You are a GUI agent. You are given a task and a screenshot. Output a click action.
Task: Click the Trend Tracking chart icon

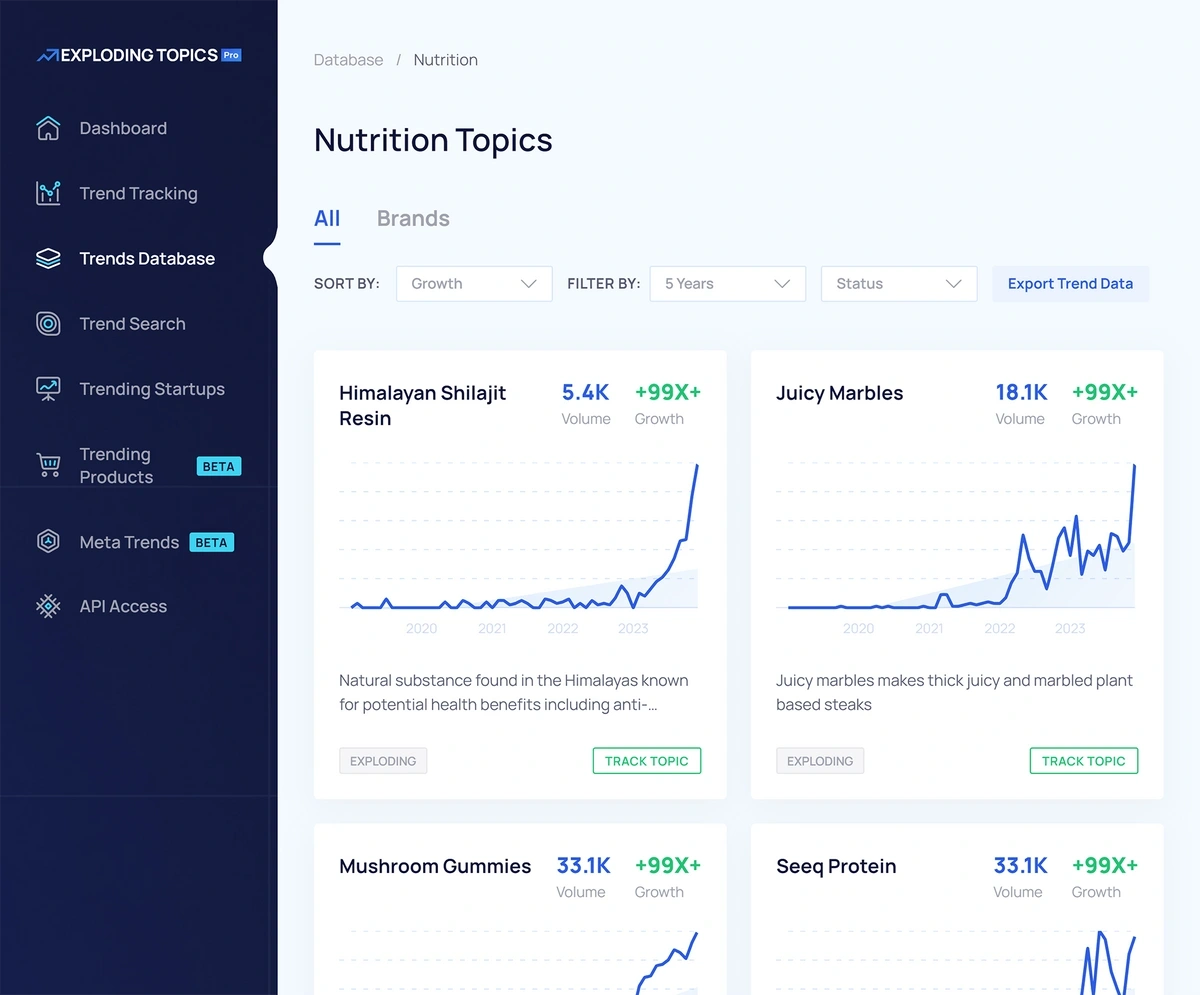coord(48,193)
